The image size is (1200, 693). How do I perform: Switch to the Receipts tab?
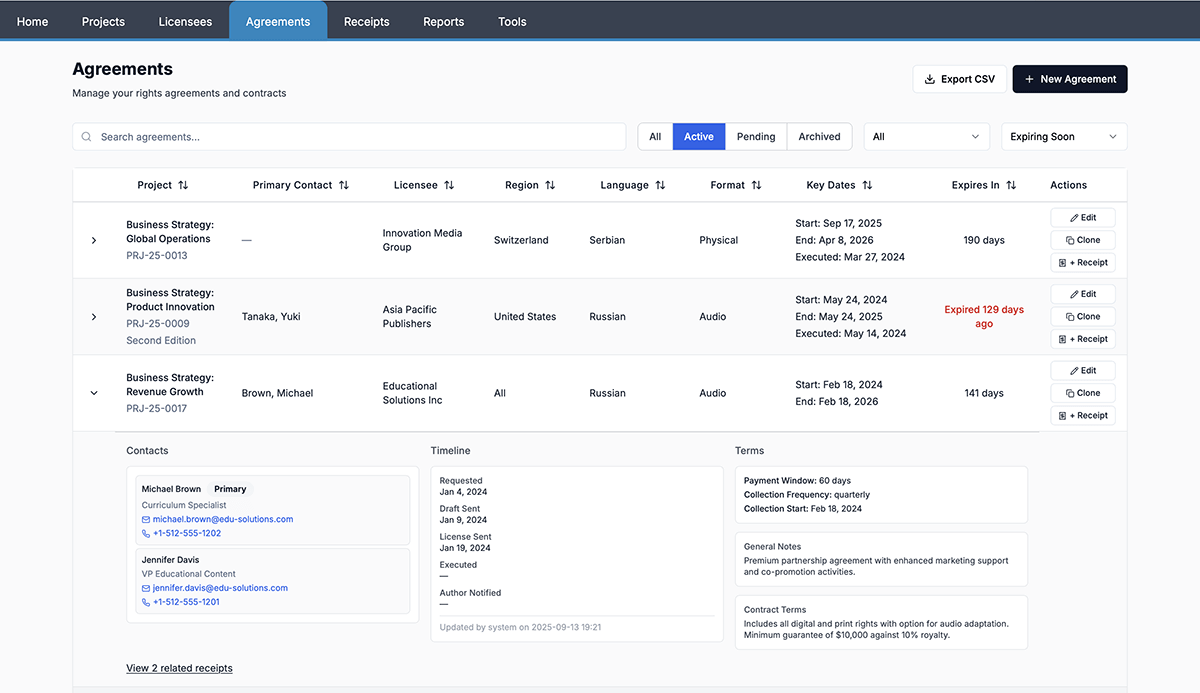pos(366,21)
